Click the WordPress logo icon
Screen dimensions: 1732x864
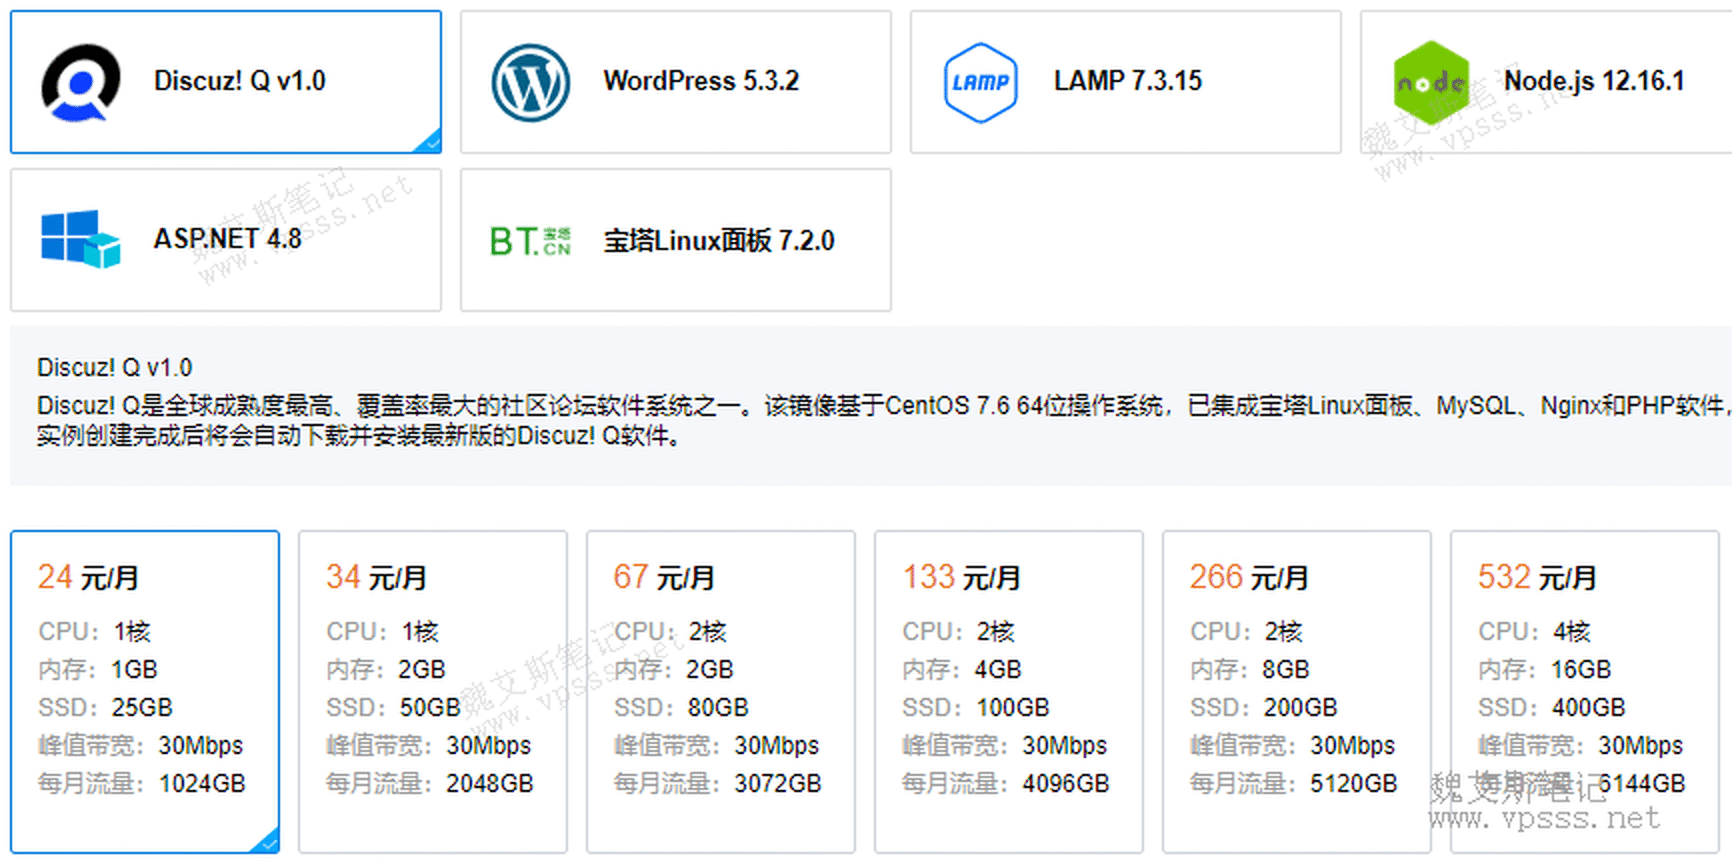tap(531, 83)
